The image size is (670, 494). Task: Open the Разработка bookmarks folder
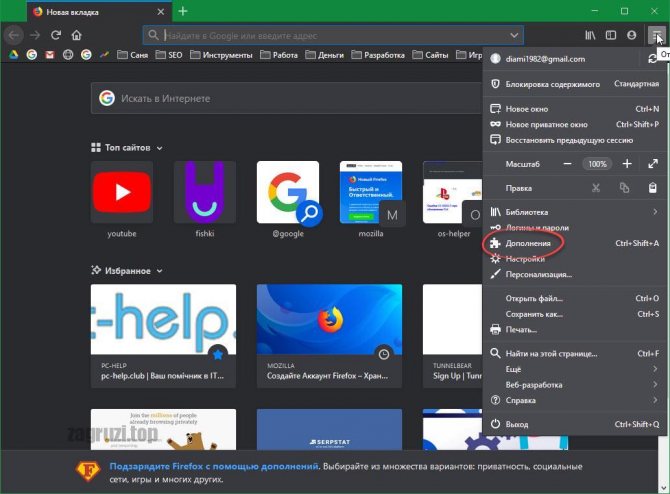[378, 55]
